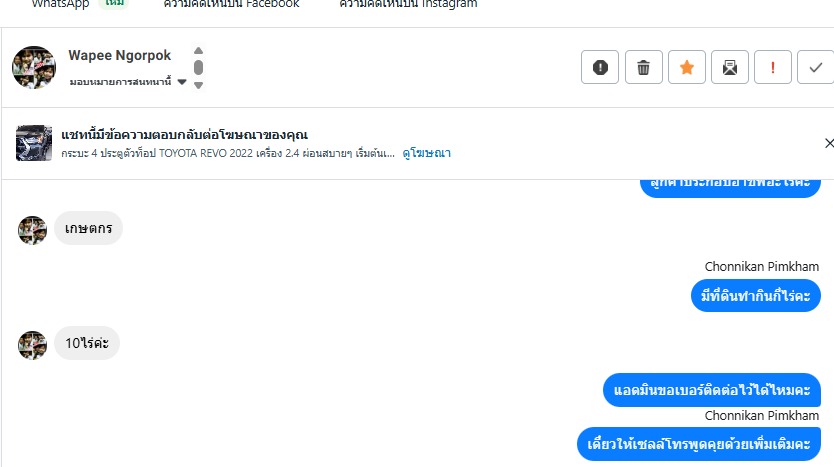Click the down arrow below the scroll handle
834x467 pixels.
[x=198, y=85]
